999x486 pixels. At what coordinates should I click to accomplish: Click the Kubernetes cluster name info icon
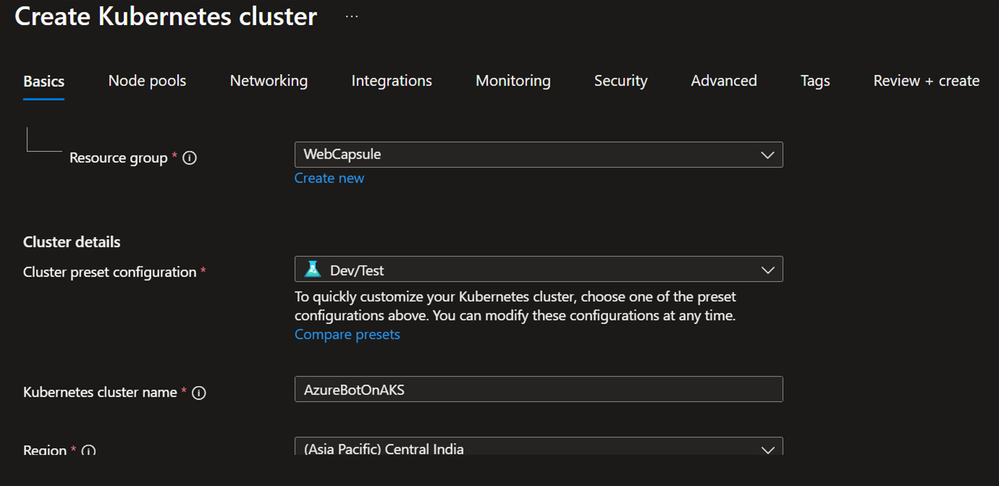pyautogui.click(x=199, y=393)
